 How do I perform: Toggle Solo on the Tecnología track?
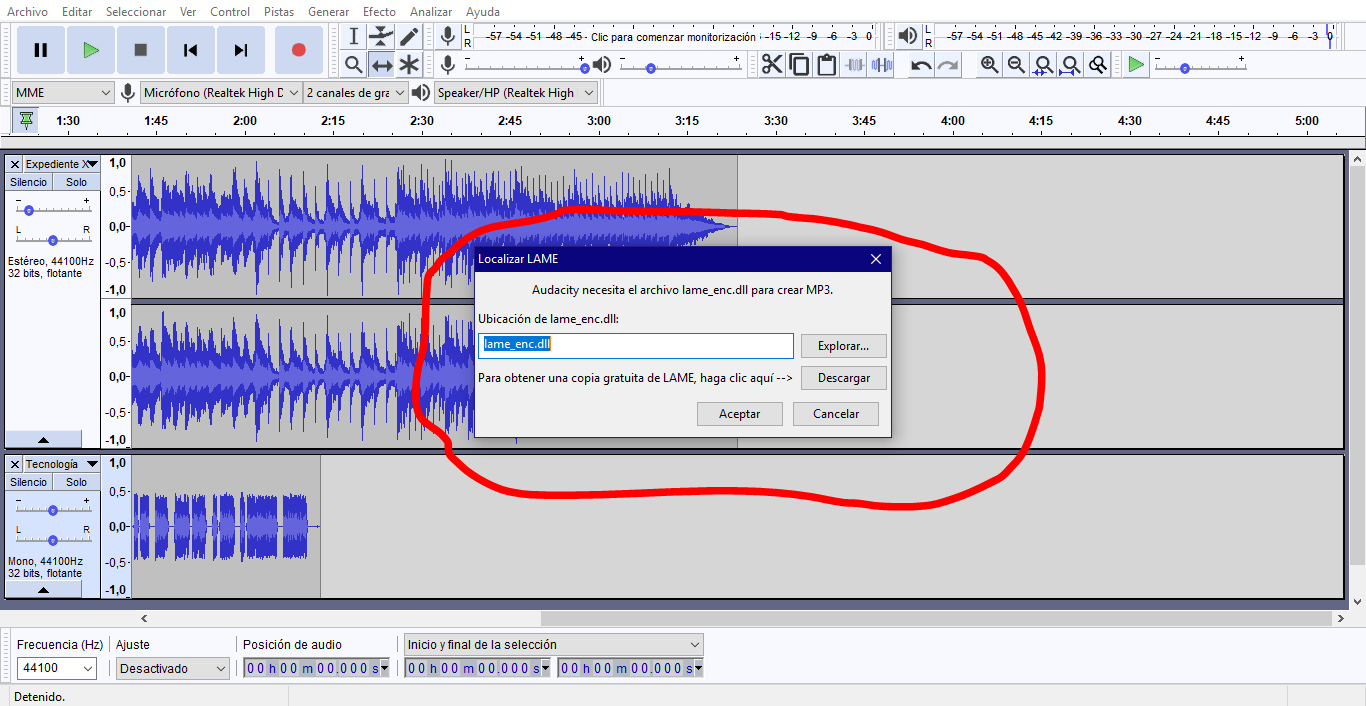pyautogui.click(x=77, y=482)
